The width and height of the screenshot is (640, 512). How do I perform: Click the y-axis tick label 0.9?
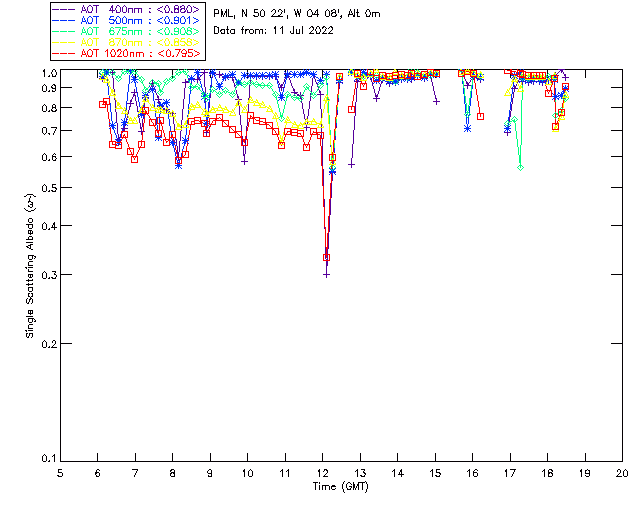(x=49, y=88)
